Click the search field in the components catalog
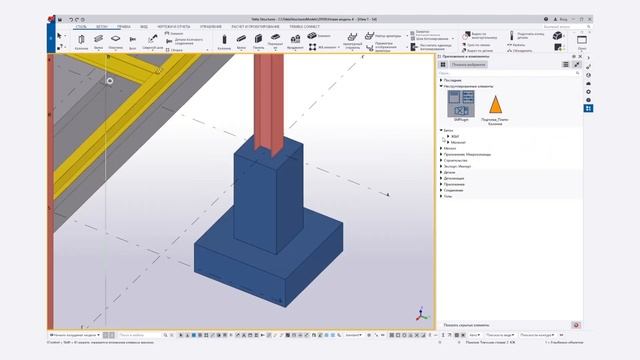 click(x=509, y=73)
